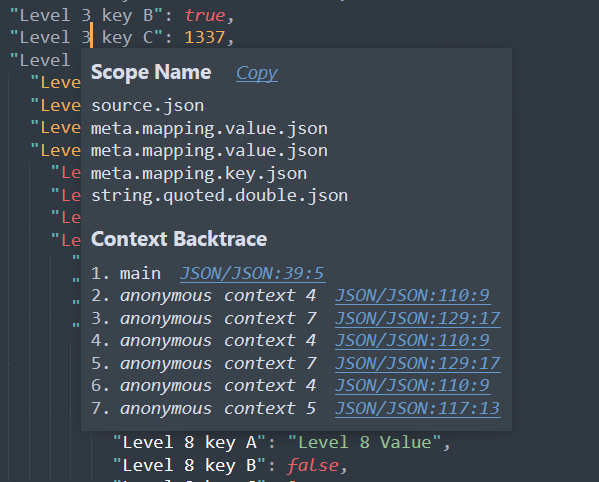Click the Scope Name heading
The image size is (599, 482).
click(x=151, y=73)
